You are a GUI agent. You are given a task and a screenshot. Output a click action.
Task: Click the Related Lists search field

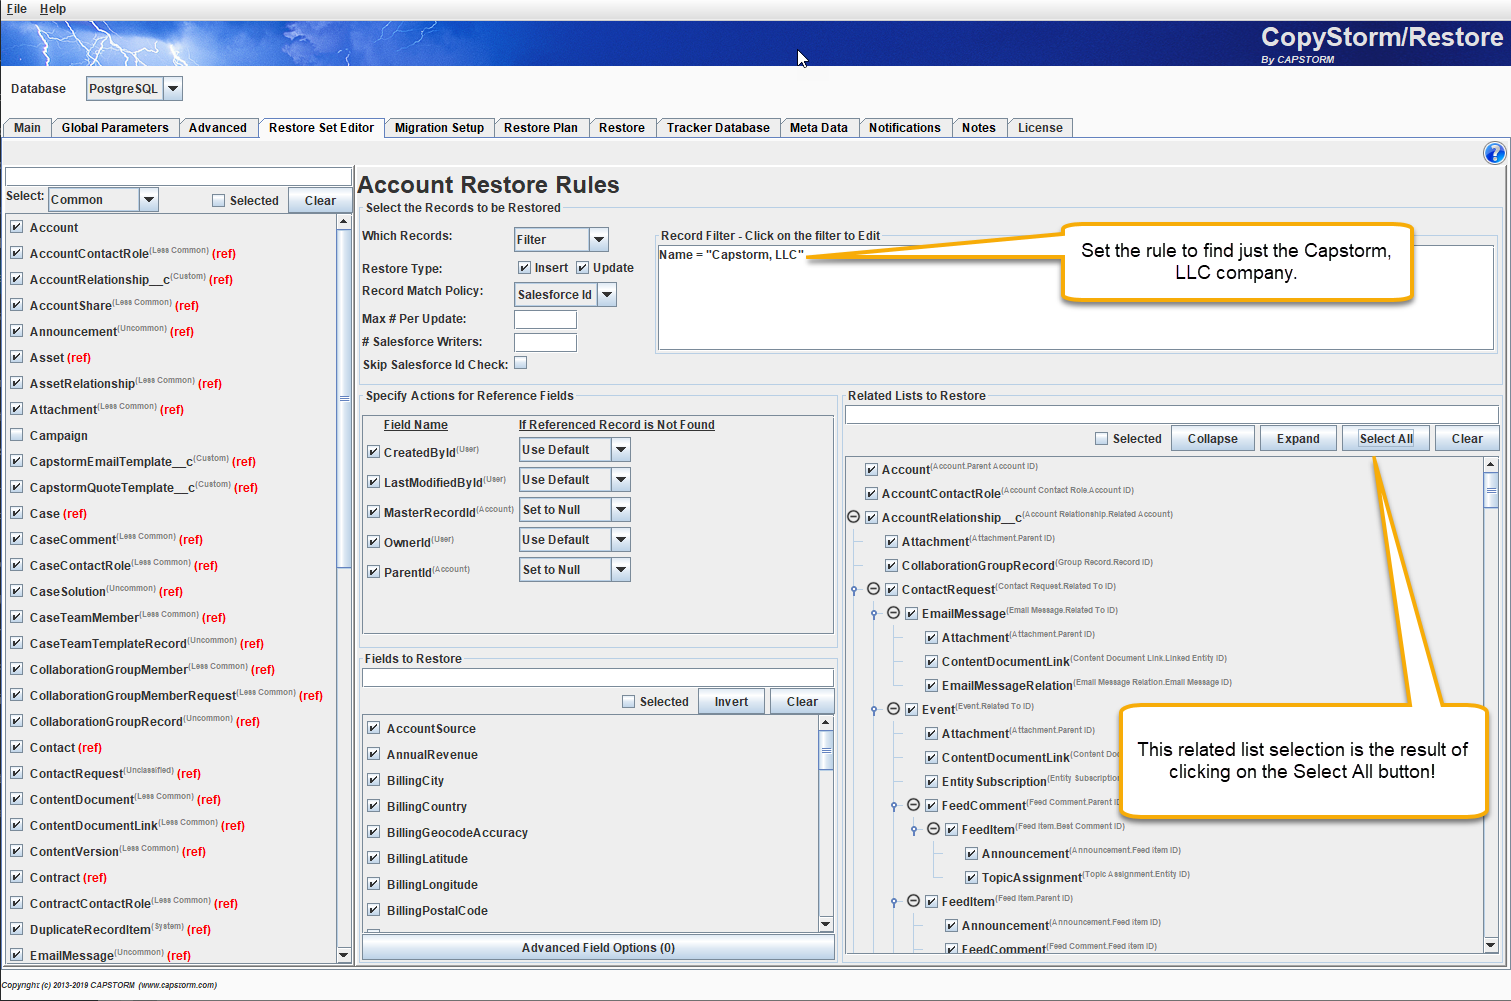pos(1172,414)
